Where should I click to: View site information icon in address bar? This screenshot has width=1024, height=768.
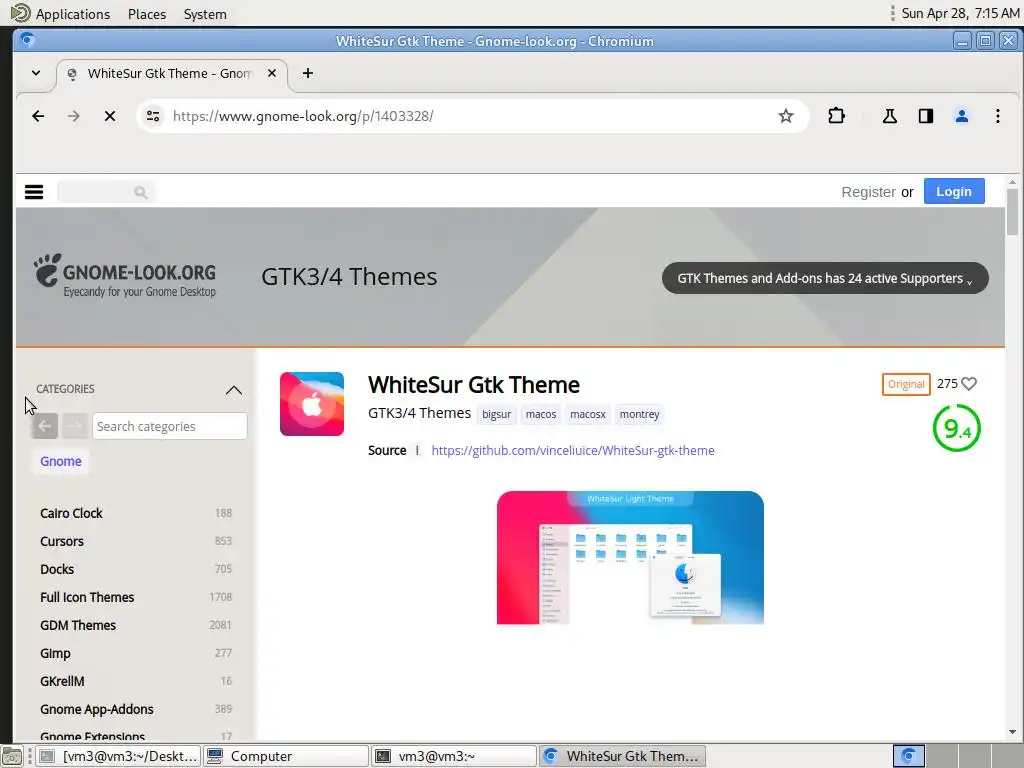pyautogui.click(x=153, y=116)
